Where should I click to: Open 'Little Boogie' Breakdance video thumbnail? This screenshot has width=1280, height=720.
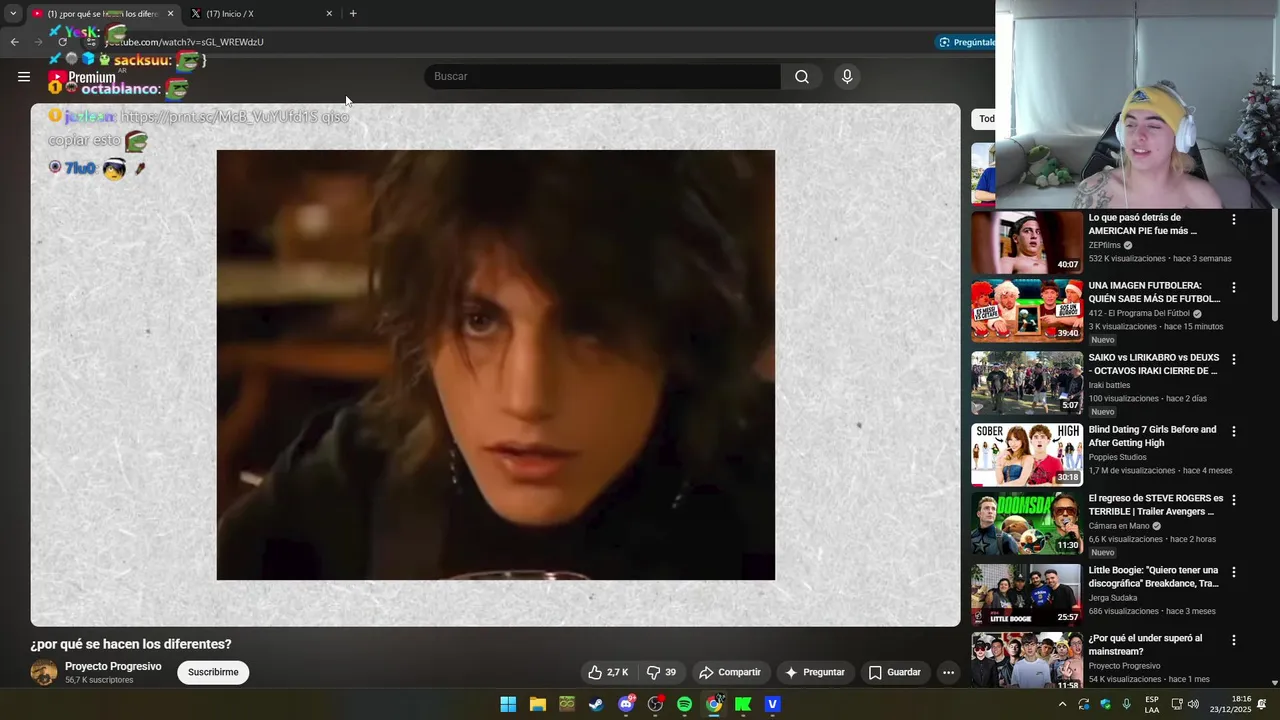coord(1027,595)
